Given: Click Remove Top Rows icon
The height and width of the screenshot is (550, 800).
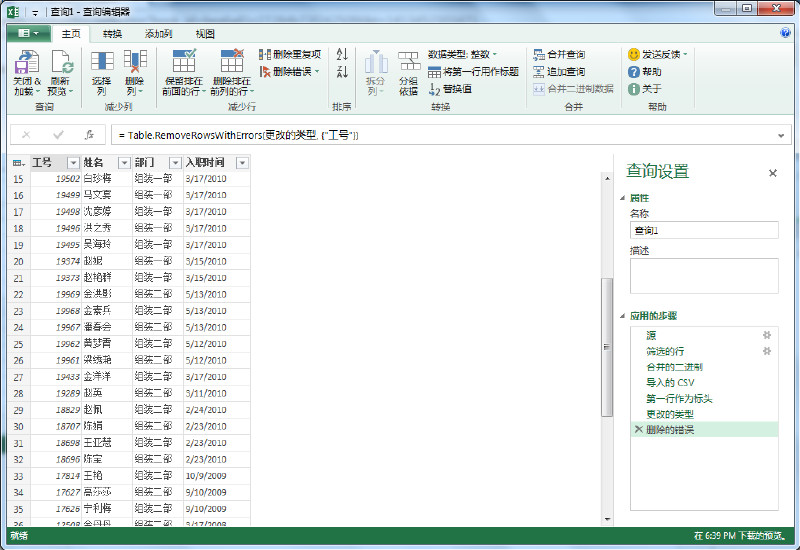Looking at the screenshot, I should point(232,61).
